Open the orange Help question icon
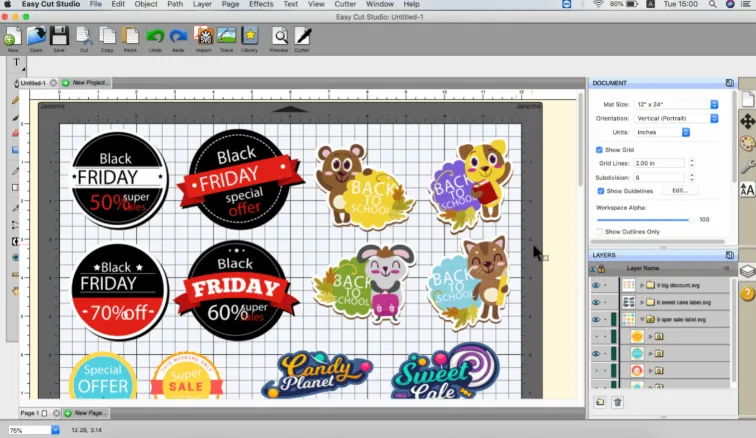The width and height of the screenshot is (756, 438). (x=747, y=293)
